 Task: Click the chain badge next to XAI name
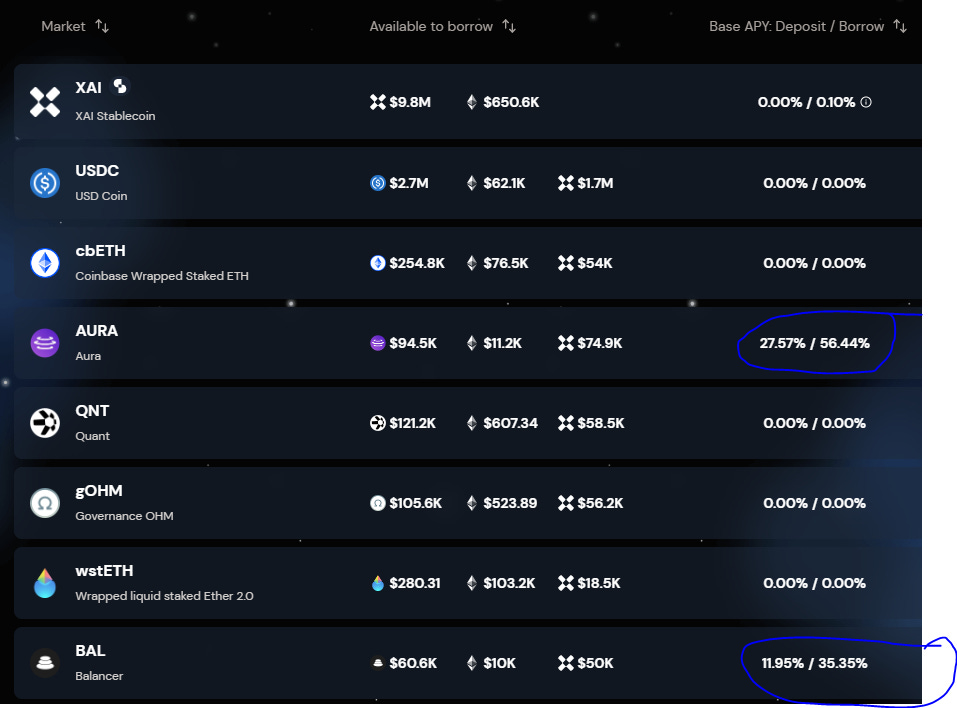click(x=120, y=87)
